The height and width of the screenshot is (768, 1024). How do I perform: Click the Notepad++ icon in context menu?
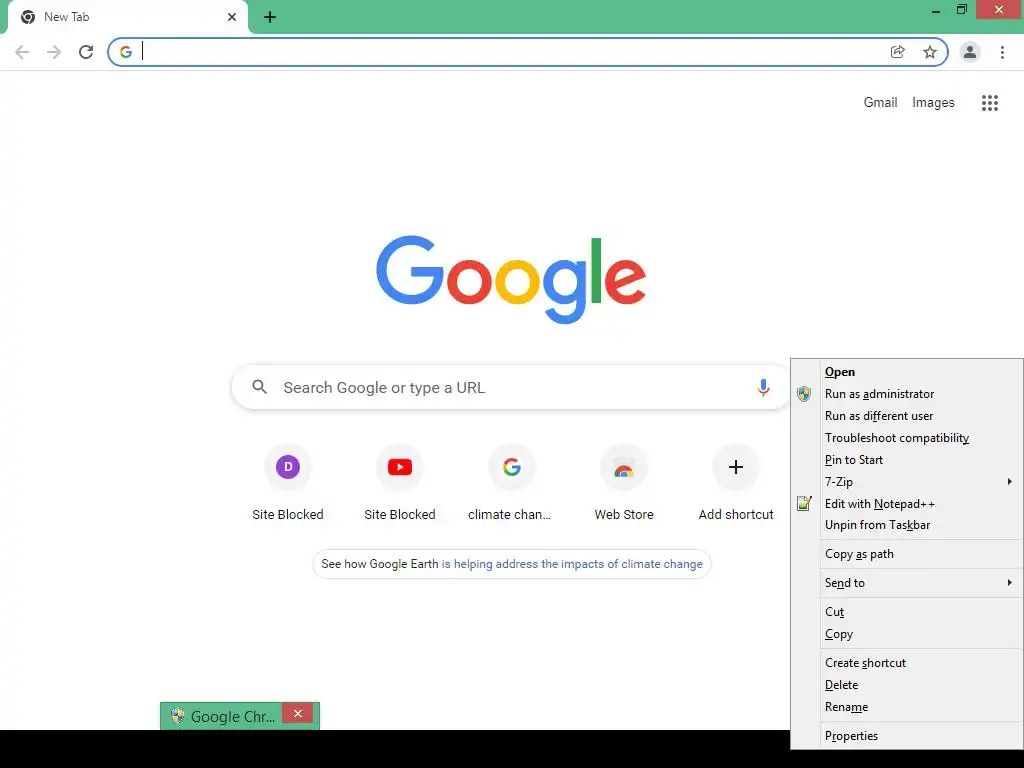click(804, 504)
